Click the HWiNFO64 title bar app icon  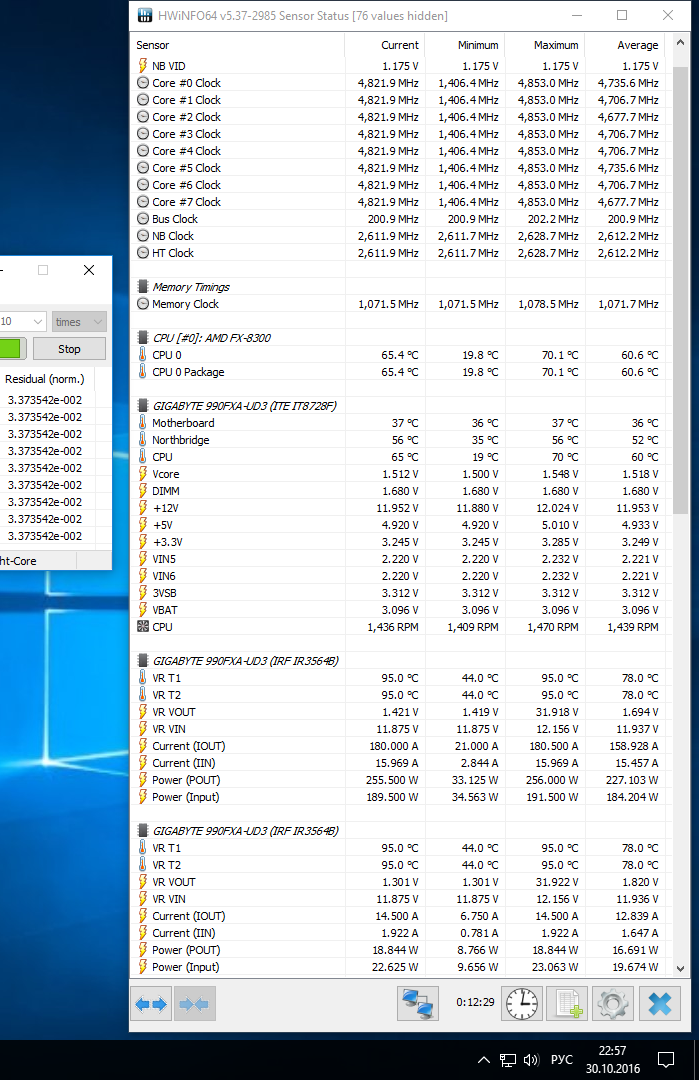(145, 15)
